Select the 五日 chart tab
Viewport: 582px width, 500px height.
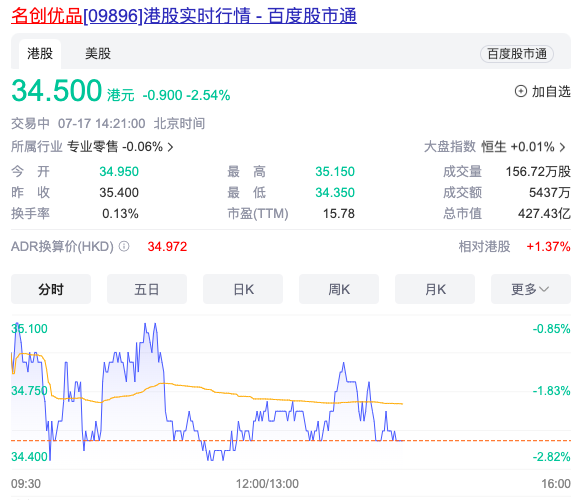[147, 289]
